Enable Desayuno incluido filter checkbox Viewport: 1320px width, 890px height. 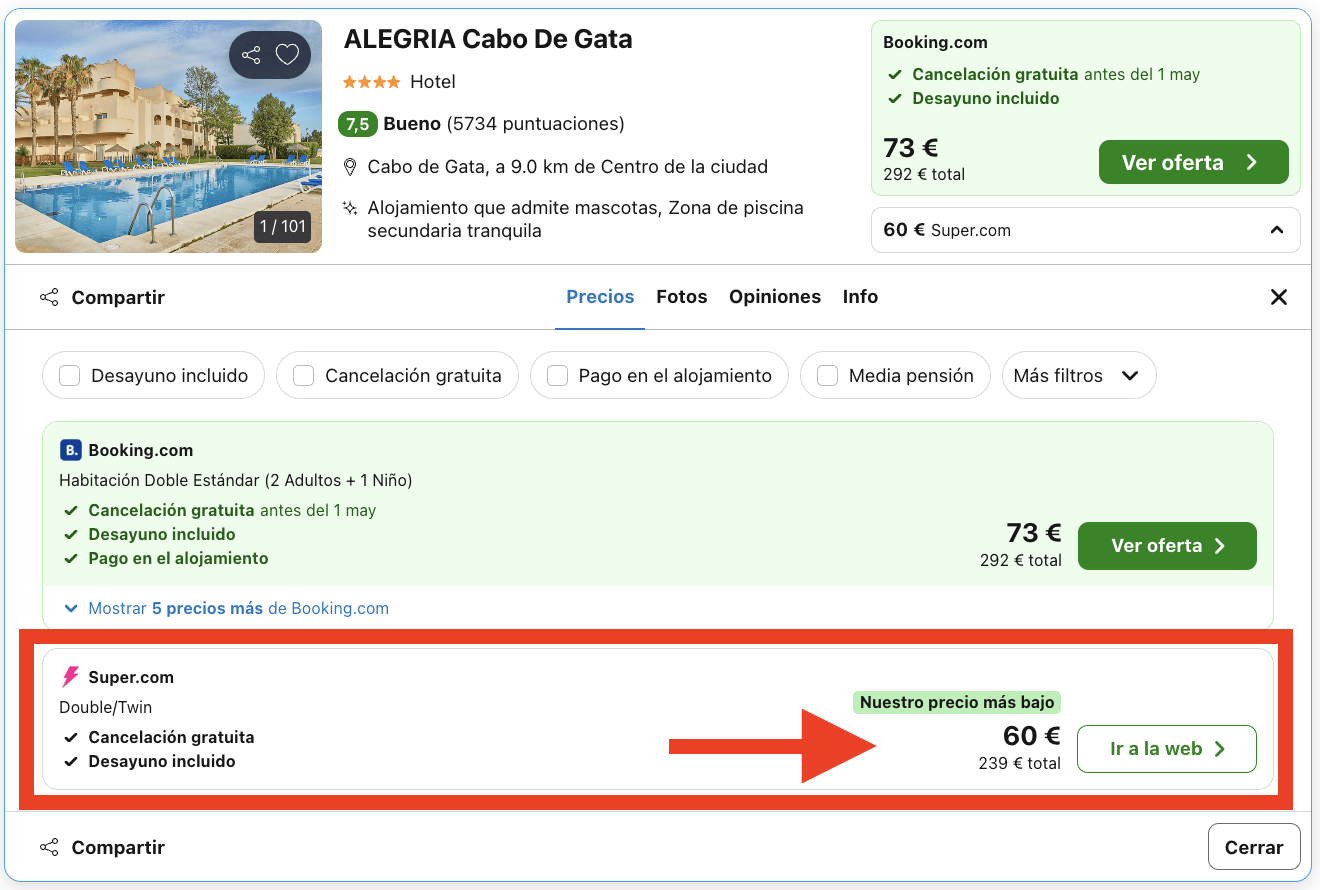pyautogui.click(x=70, y=376)
